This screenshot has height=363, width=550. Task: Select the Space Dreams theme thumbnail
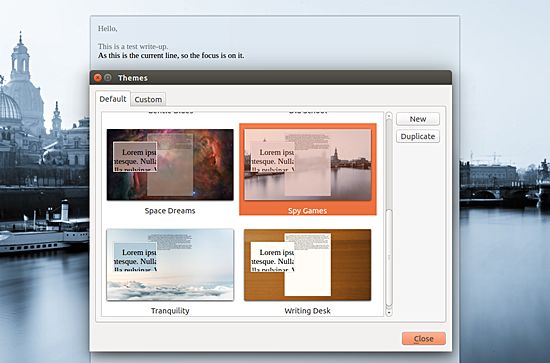[x=170, y=164]
